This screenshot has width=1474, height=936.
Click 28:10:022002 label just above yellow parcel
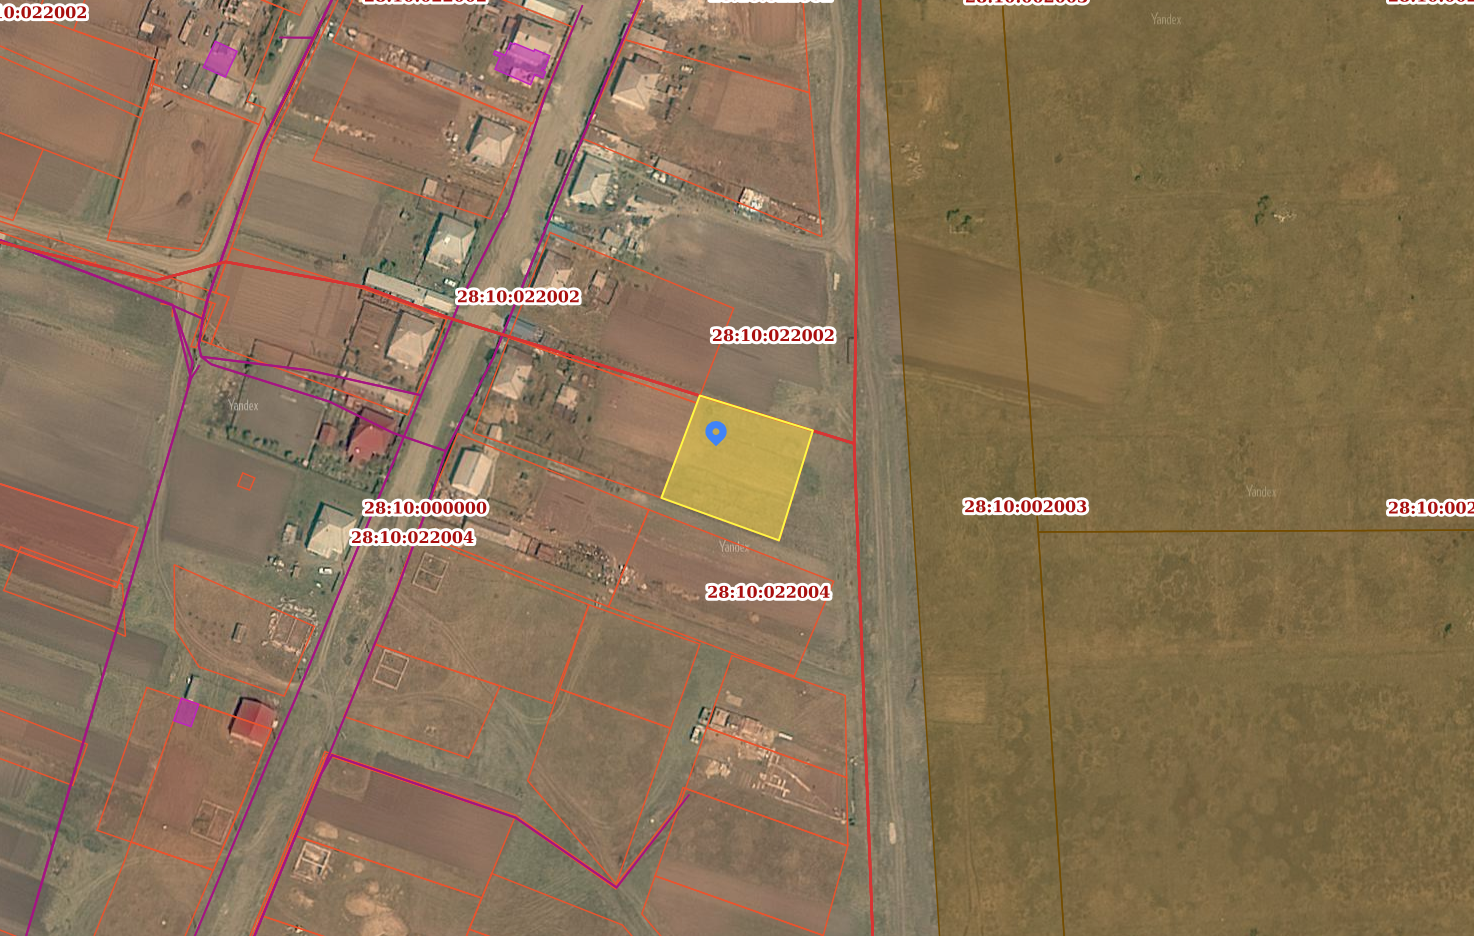pos(773,335)
